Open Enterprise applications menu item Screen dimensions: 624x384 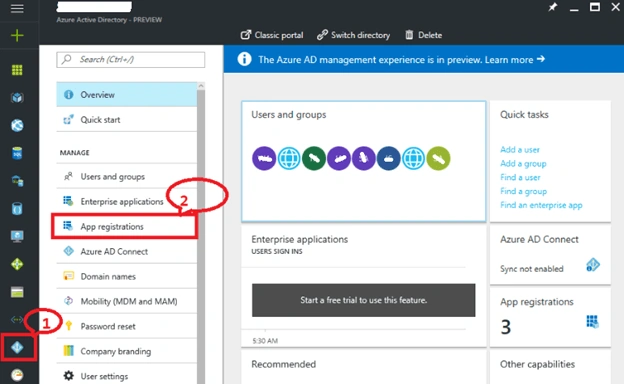click(127, 202)
